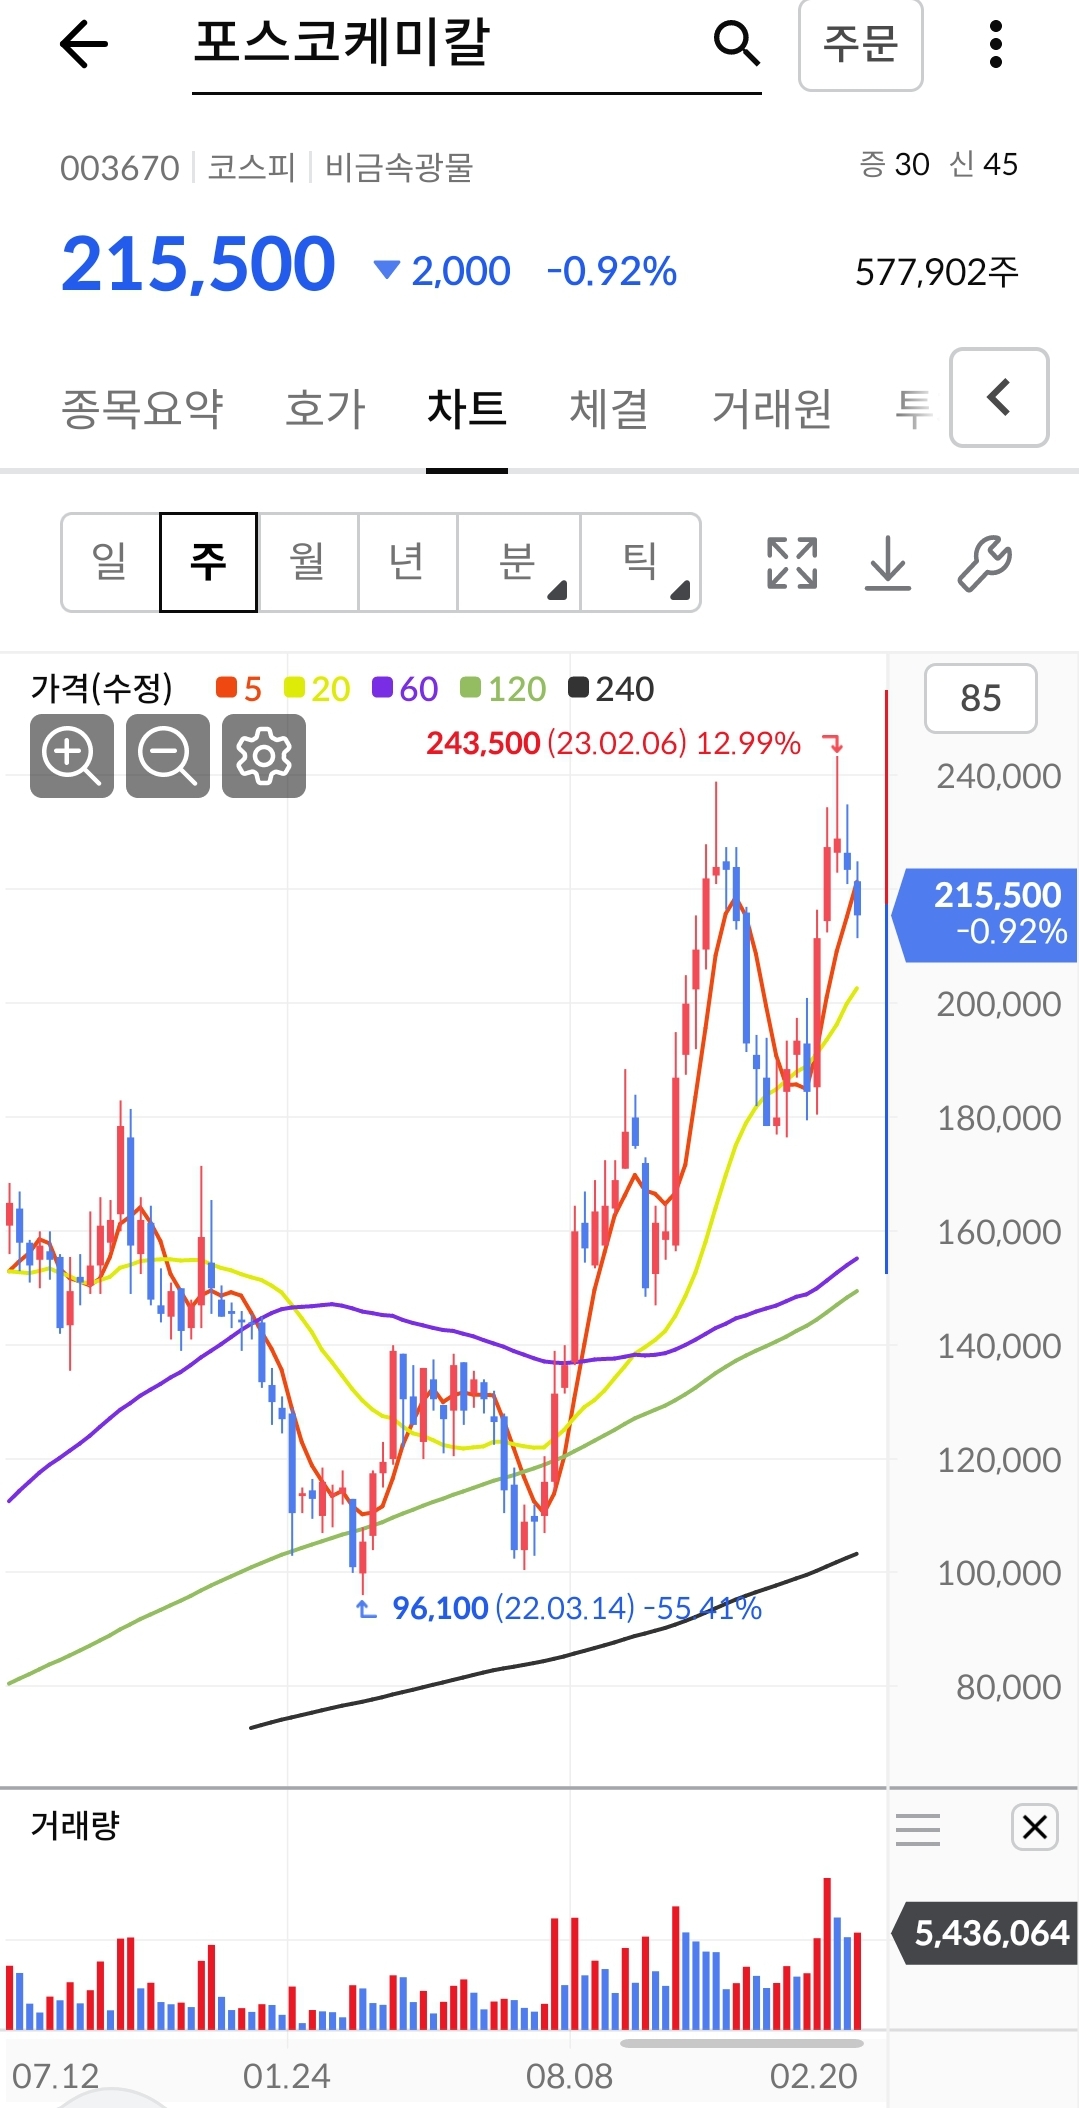1079x2108 pixels.
Task: Tap the current price 215,500 text
Action: click(198, 265)
